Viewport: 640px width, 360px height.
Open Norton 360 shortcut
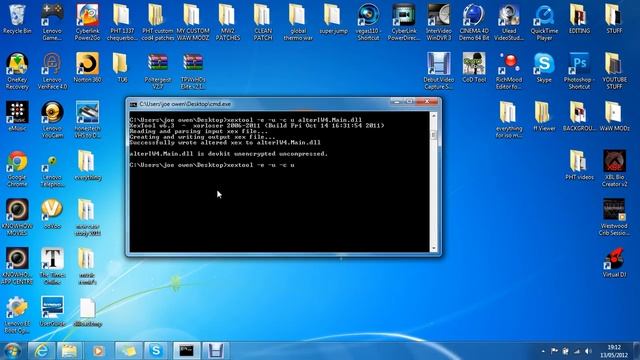87,68
